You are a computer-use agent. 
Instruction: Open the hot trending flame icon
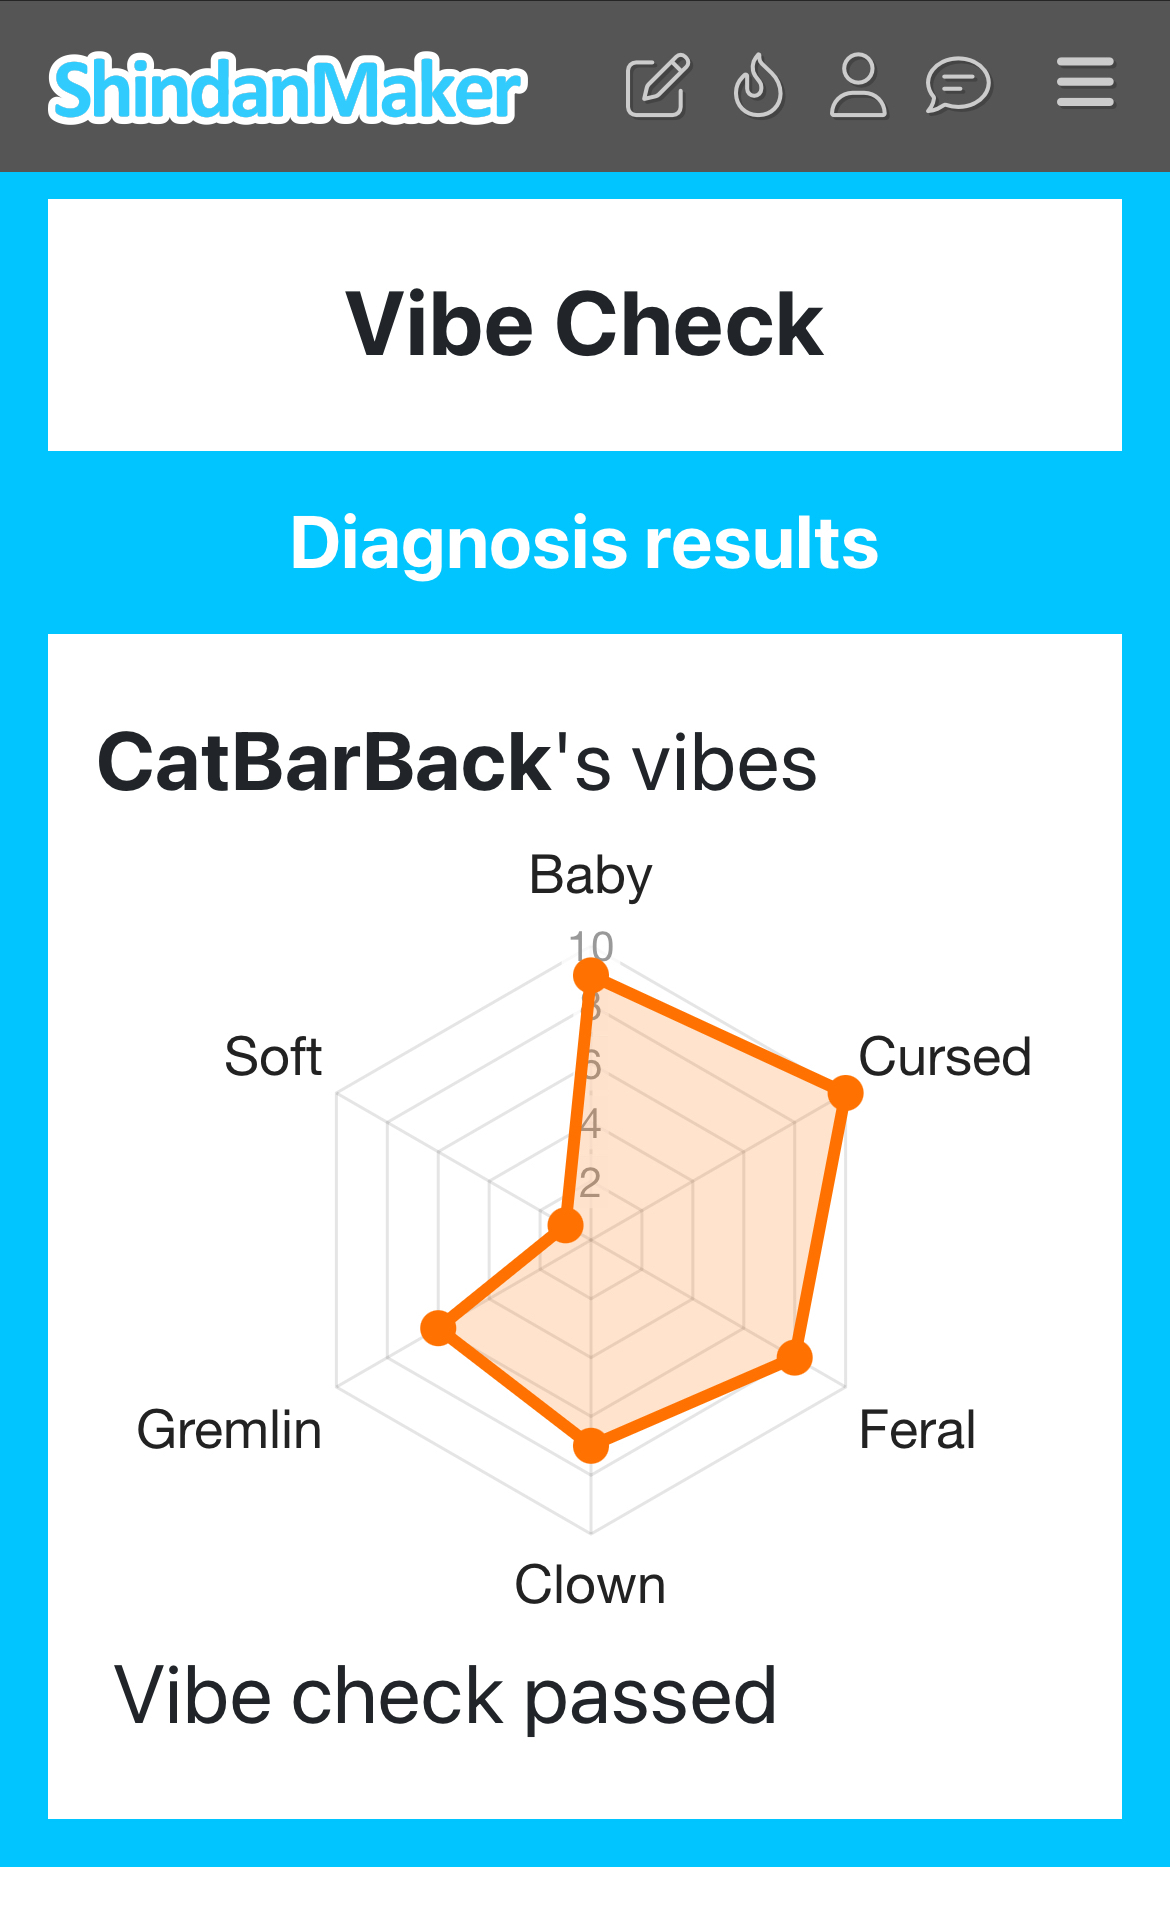click(x=758, y=87)
